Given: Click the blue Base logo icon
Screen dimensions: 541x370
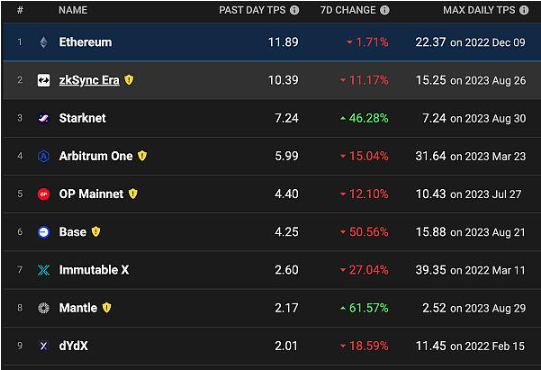Looking at the screenshot, I should [43, 232].
